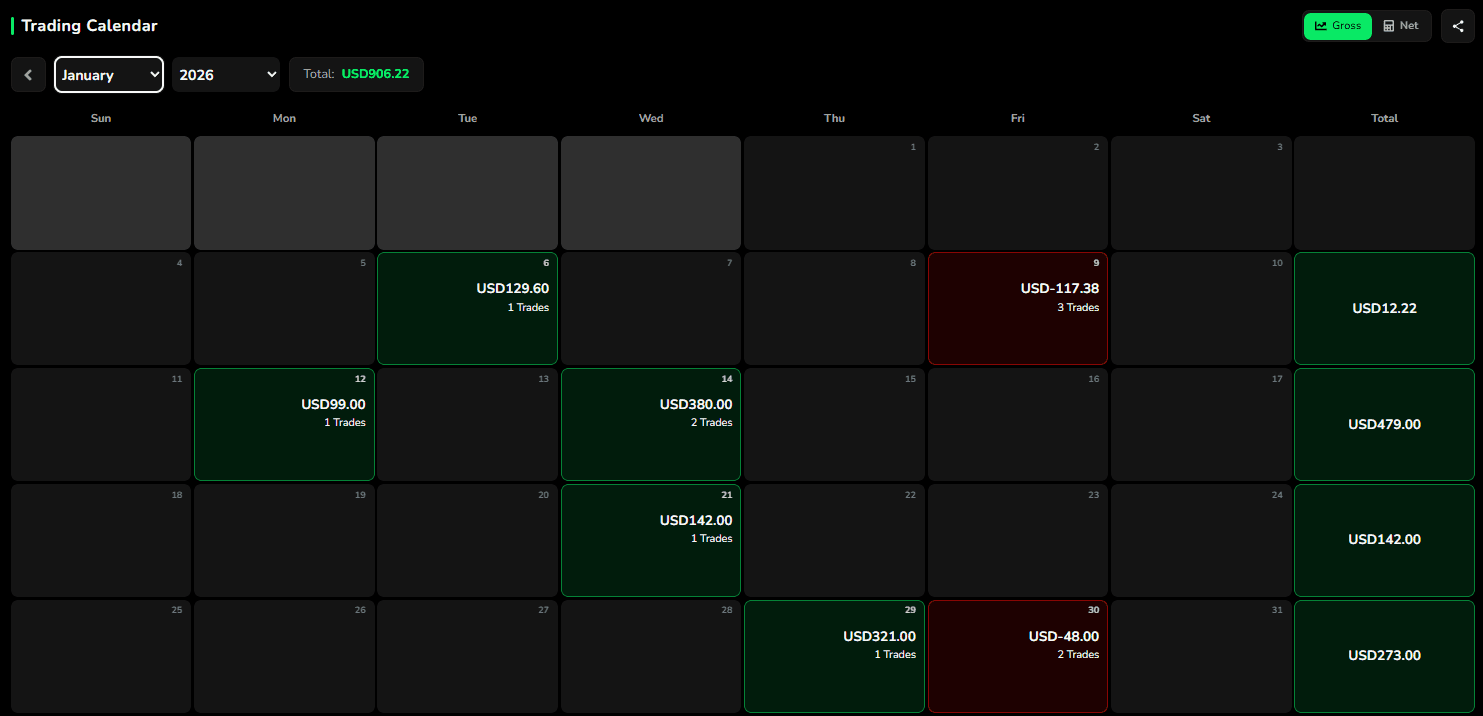The width and height of the screenshot is (1483, 716).
Task: Select January 29 with USD321.00 gain
Action: [x=834, y=656]
